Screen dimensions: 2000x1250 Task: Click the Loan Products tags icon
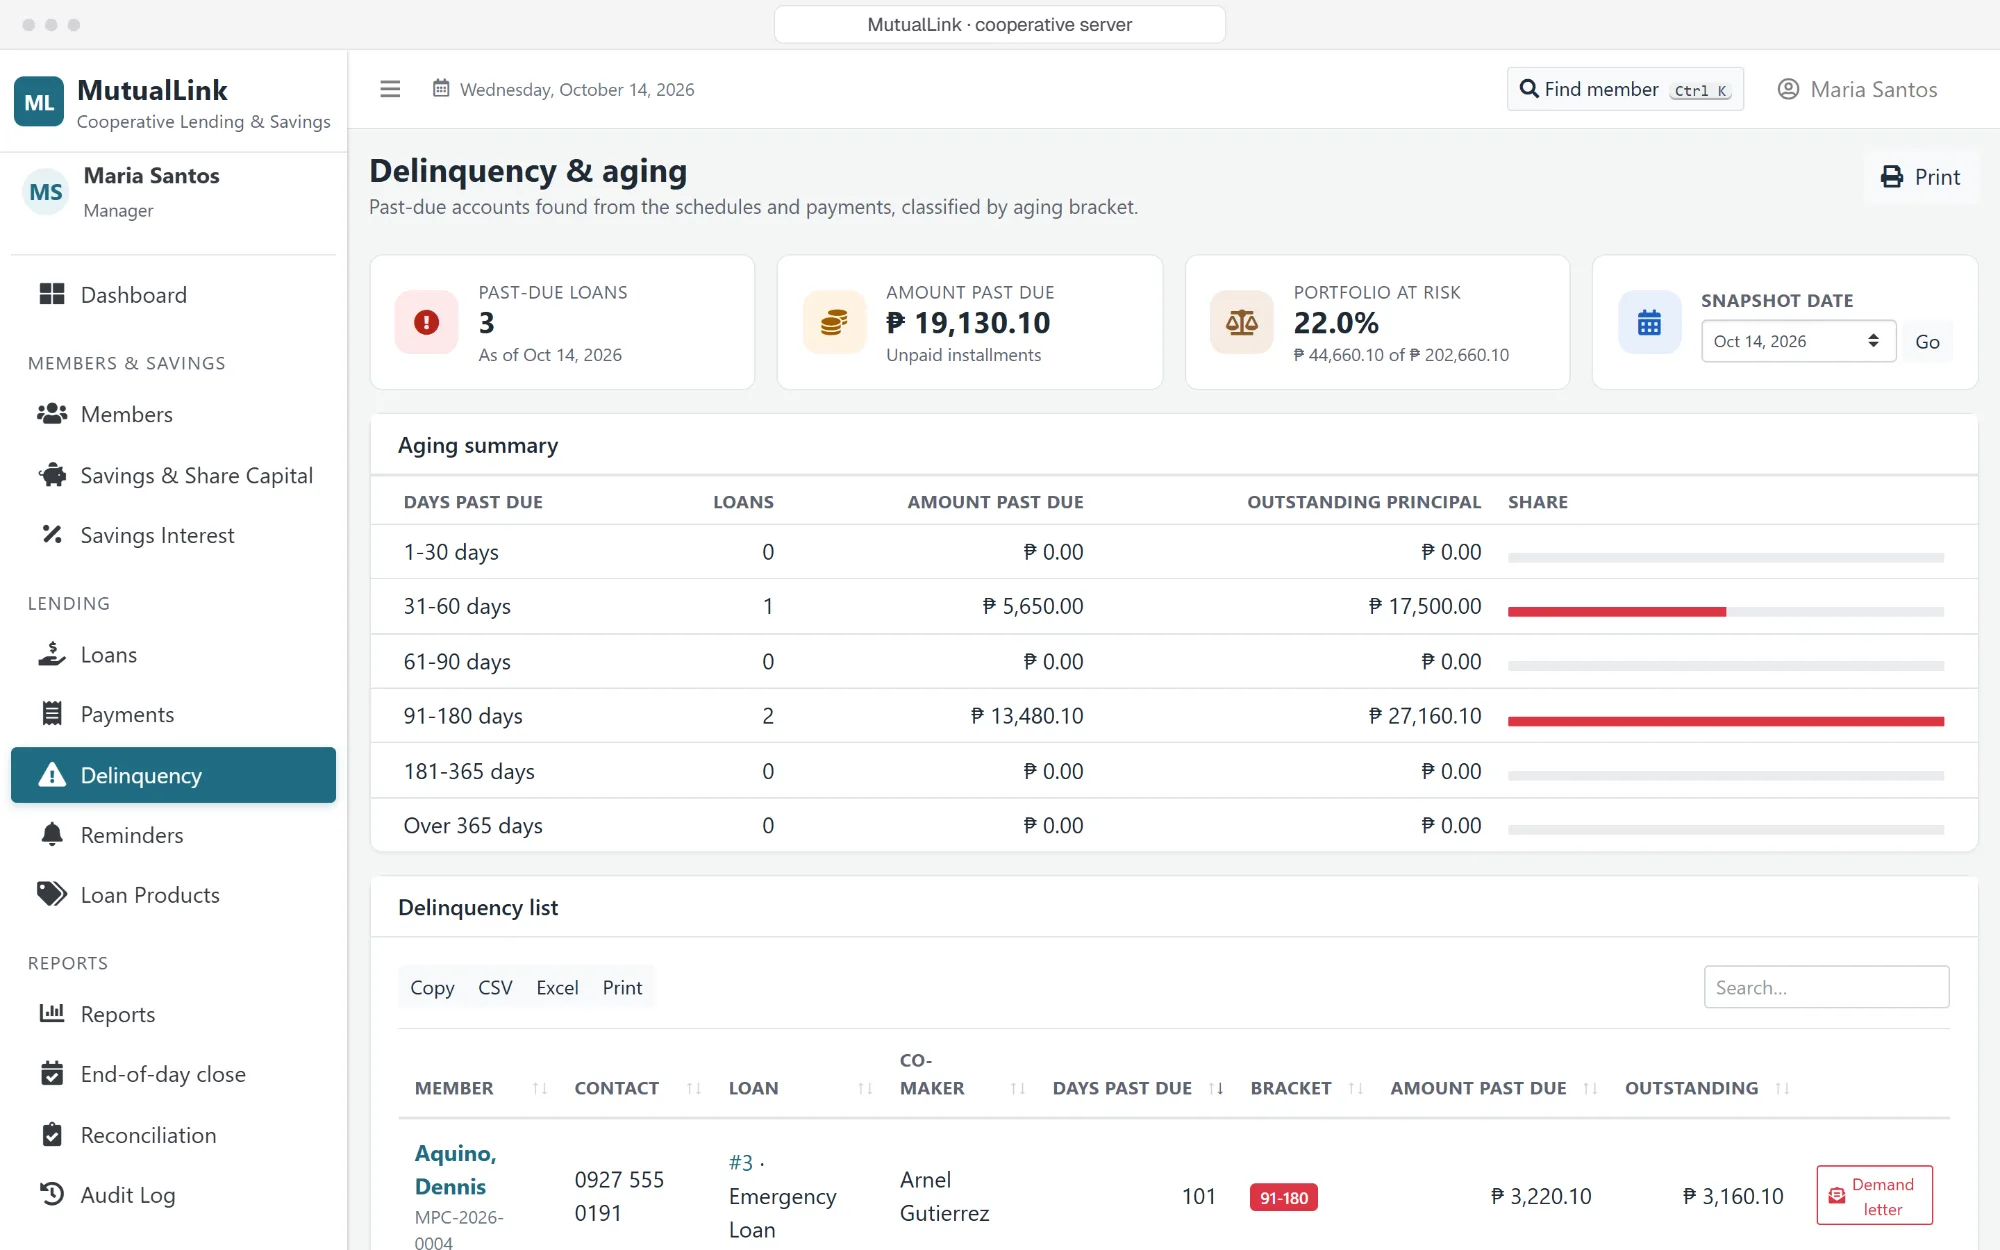click(52, 894)
